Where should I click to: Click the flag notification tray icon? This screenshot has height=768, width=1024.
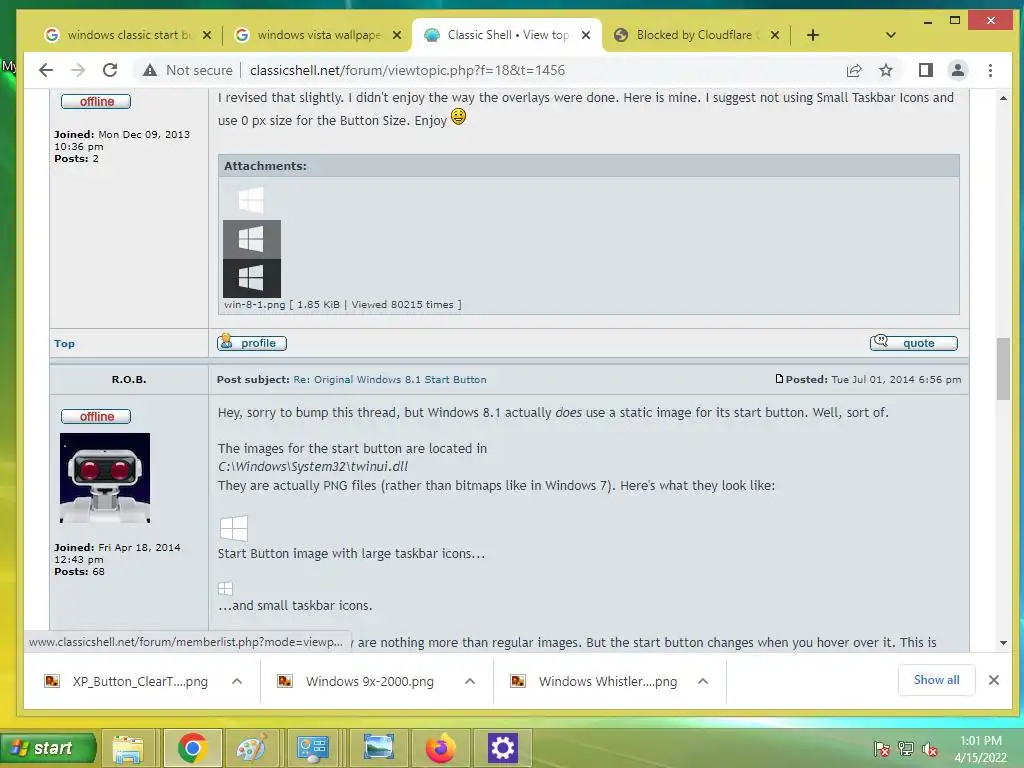pos(882,749)
